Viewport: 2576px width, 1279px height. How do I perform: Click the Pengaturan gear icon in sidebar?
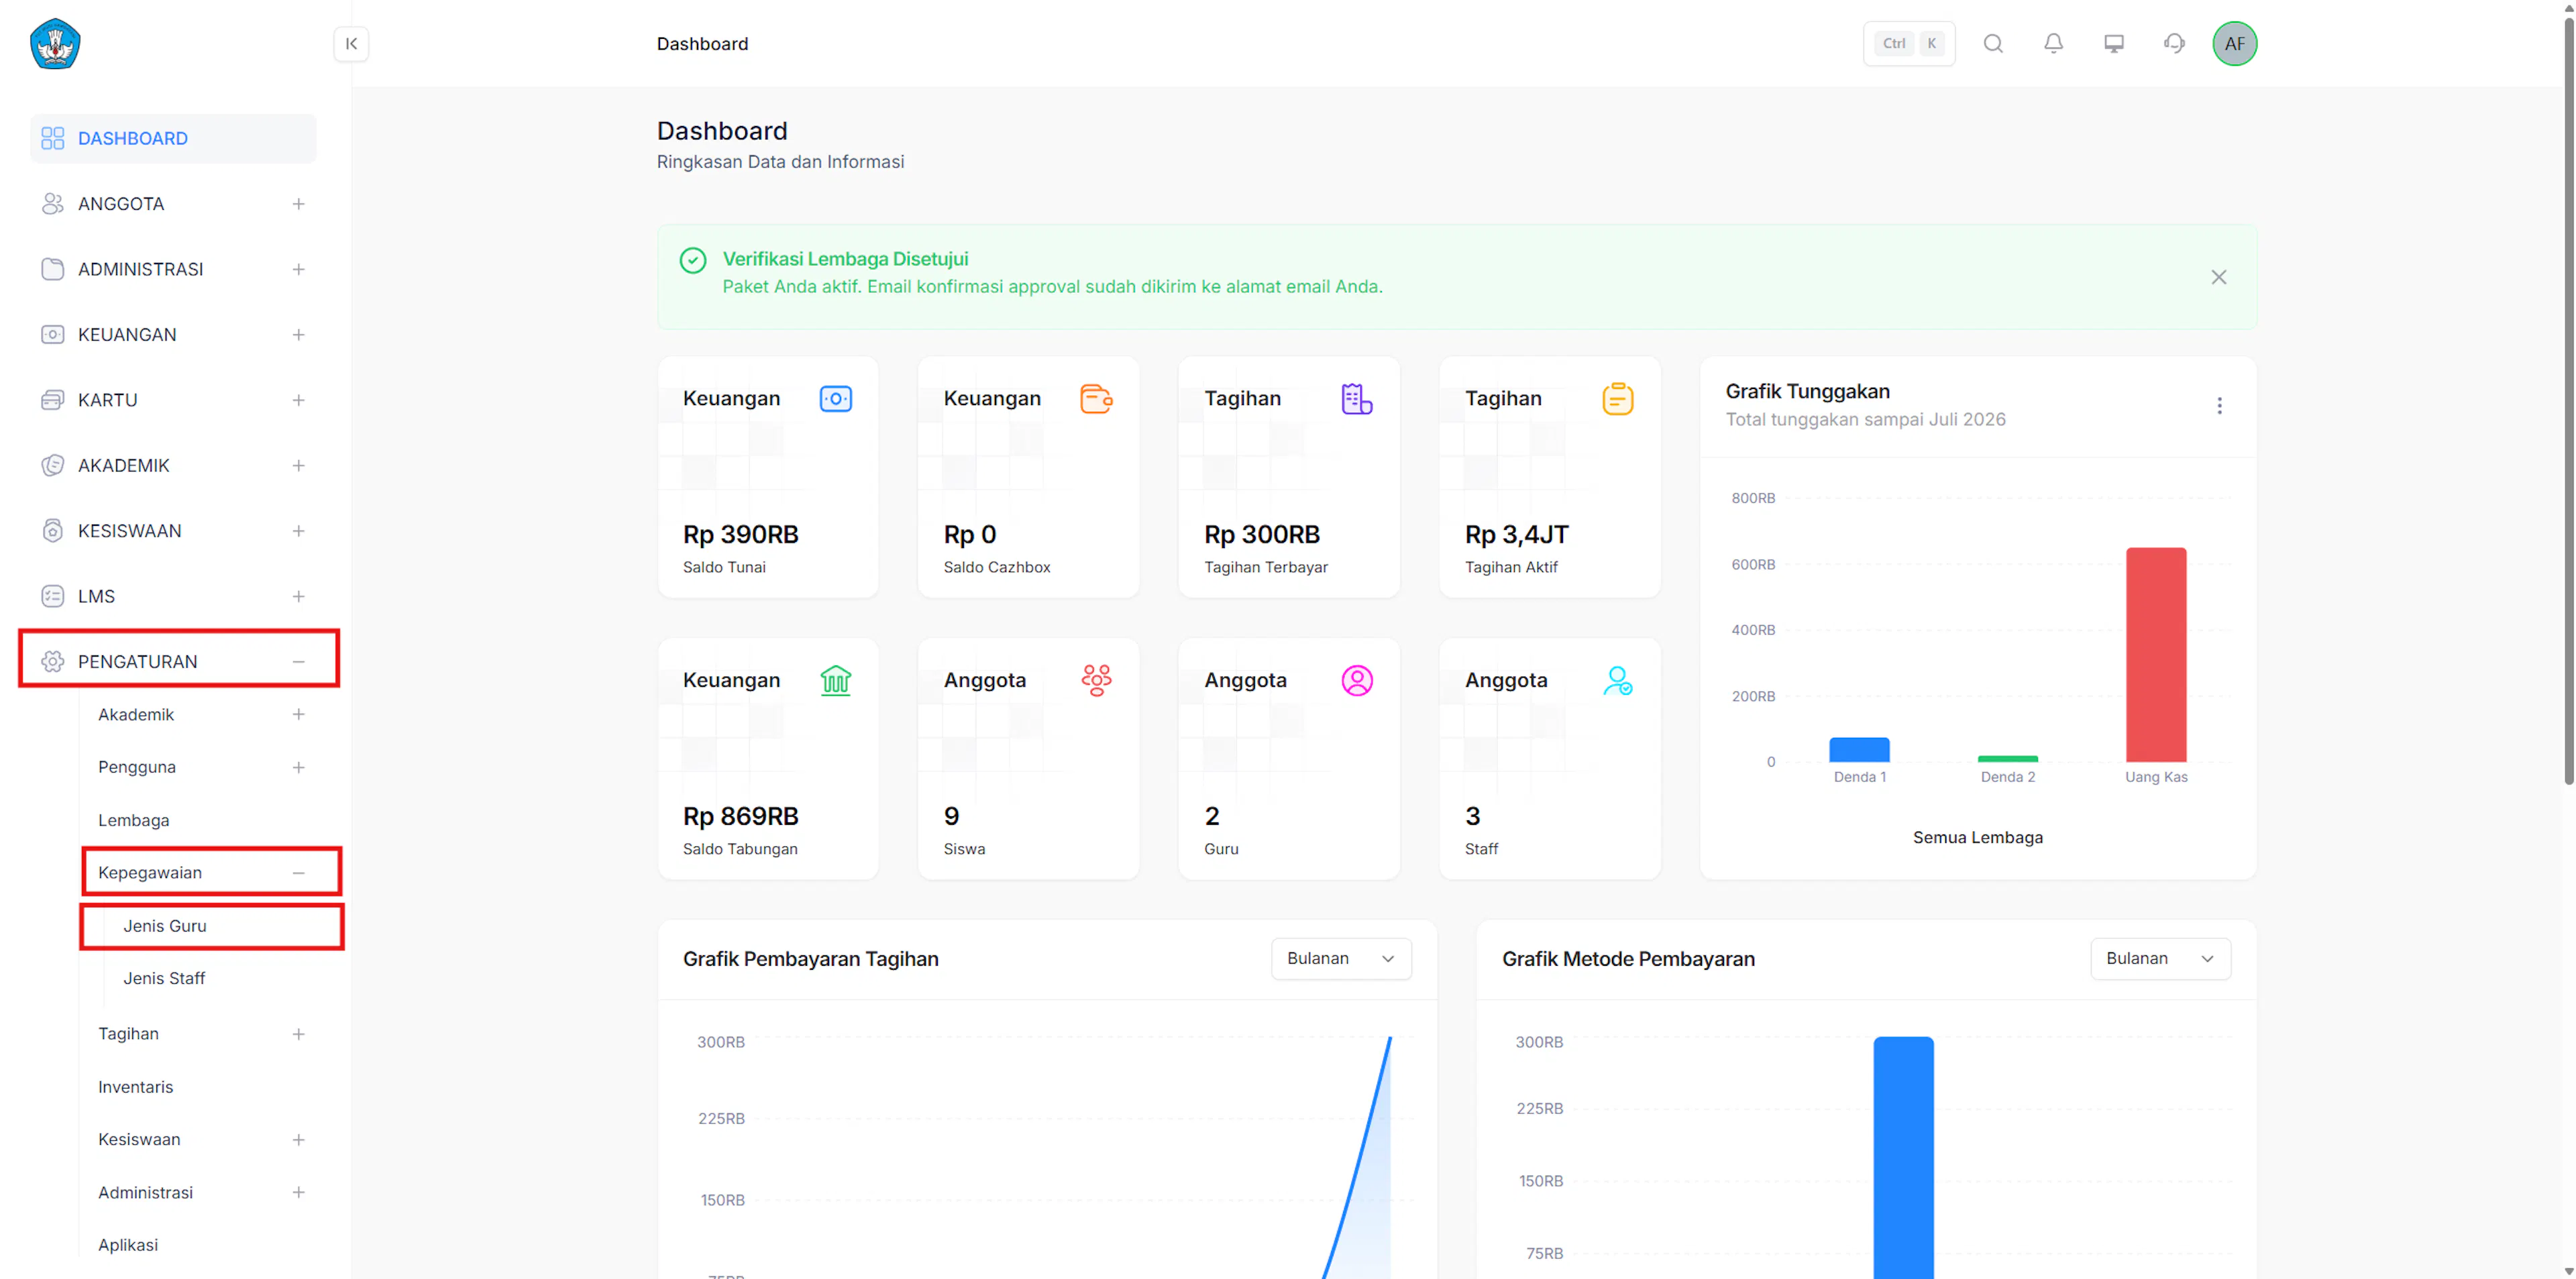point(53,662)
